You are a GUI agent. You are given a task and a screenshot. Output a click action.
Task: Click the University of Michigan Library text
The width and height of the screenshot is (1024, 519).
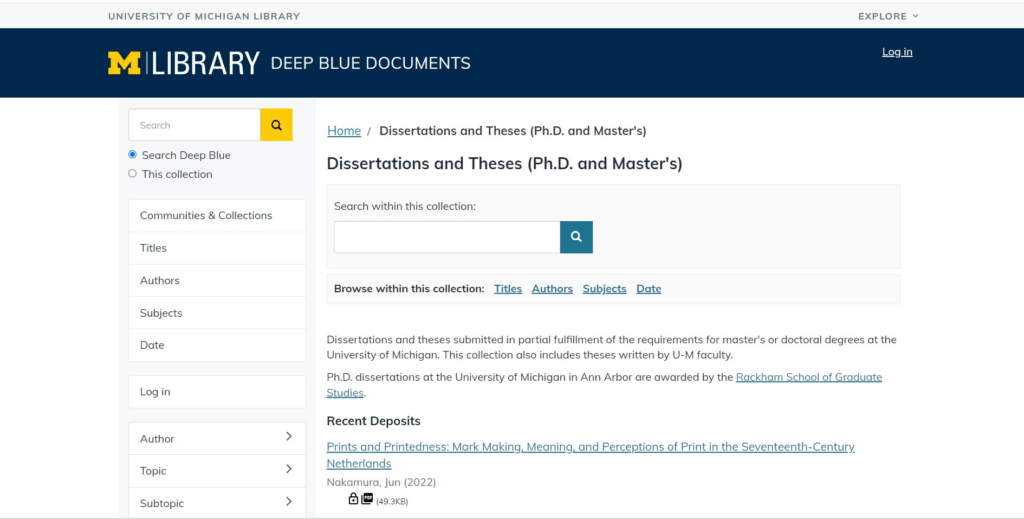tap(204, 16)
